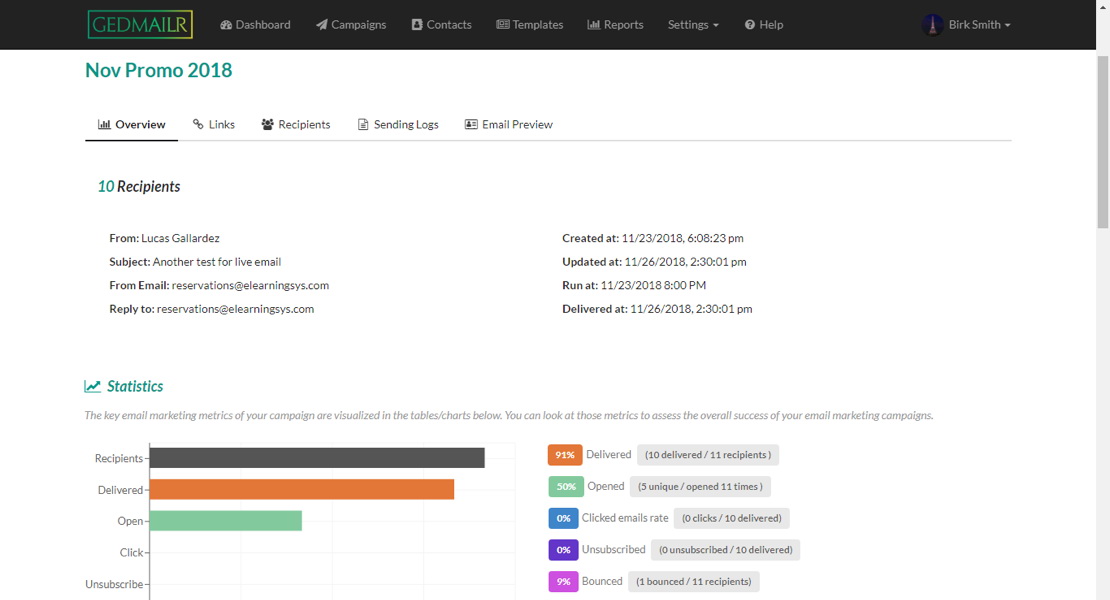Open the Birk Smith account dropdown
Image resolution: width=1110 pixels, height=600 pixels.
979,24
